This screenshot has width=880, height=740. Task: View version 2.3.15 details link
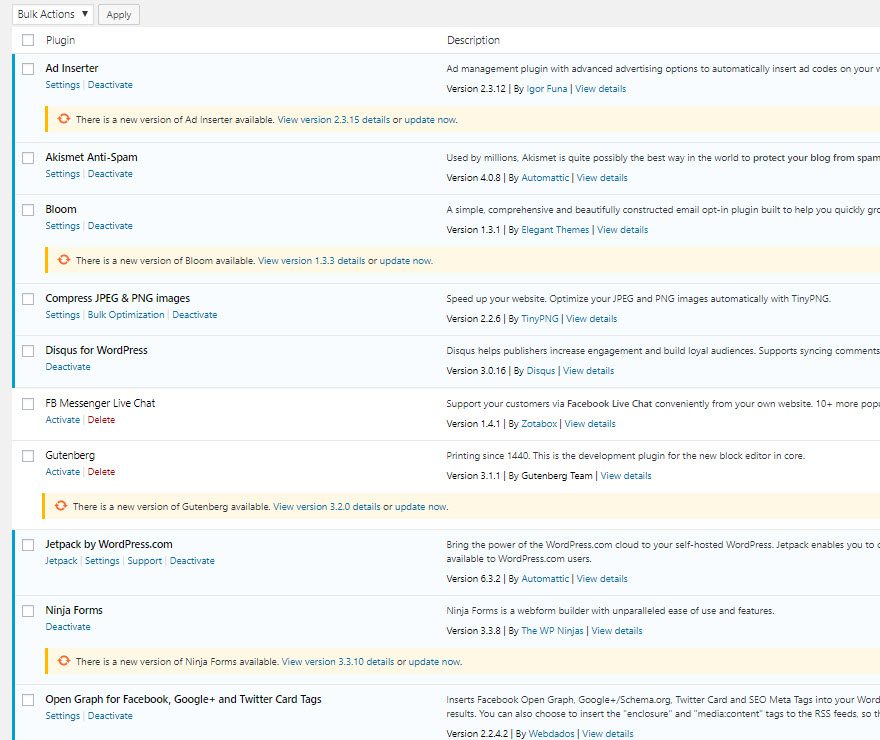[333, 119]
